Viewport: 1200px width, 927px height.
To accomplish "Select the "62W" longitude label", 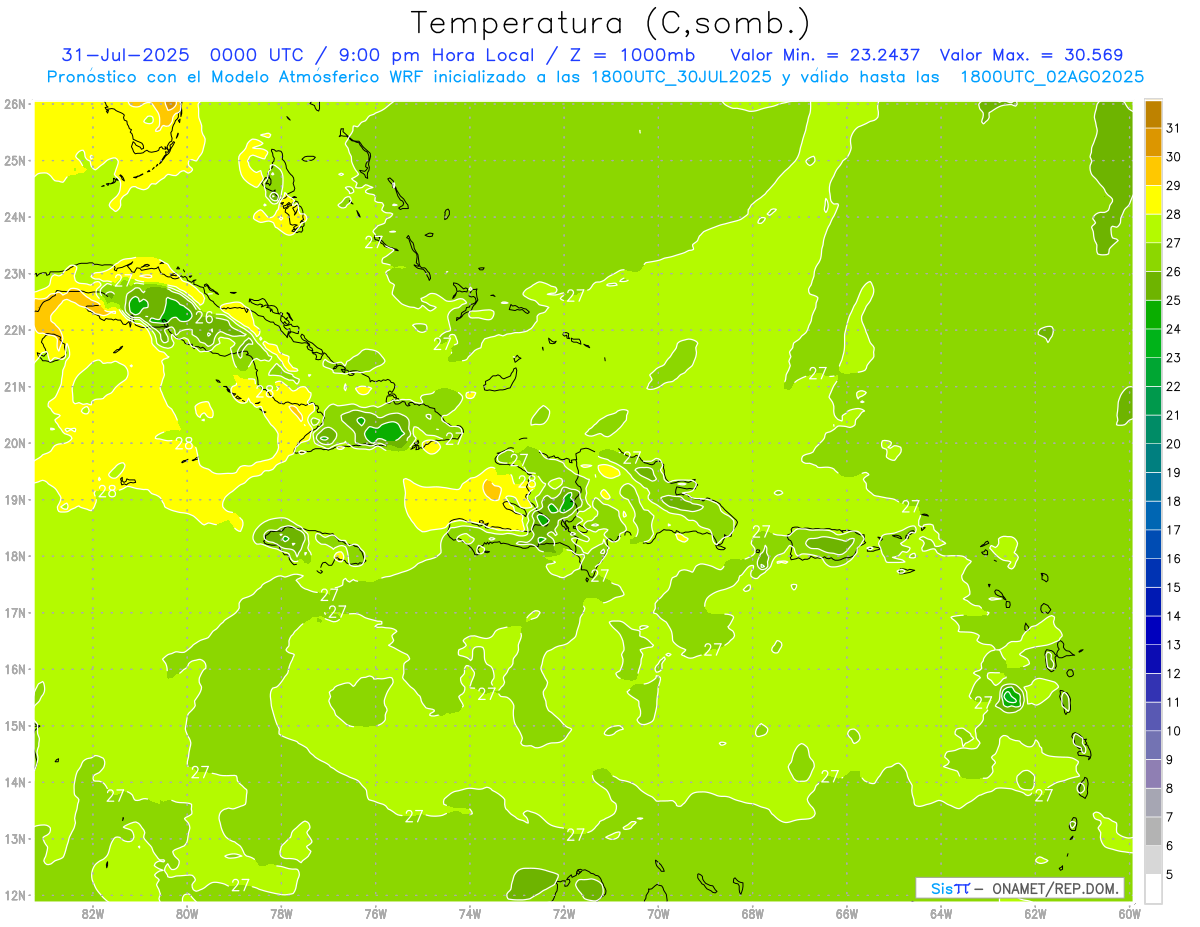I will point(1035,913).
